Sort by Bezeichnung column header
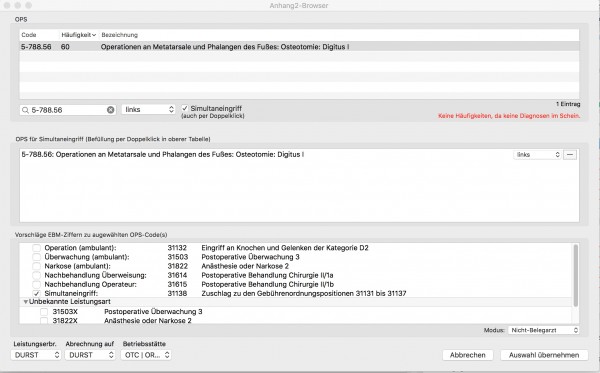This screenshot has height=373, width=600. point(119,35)
